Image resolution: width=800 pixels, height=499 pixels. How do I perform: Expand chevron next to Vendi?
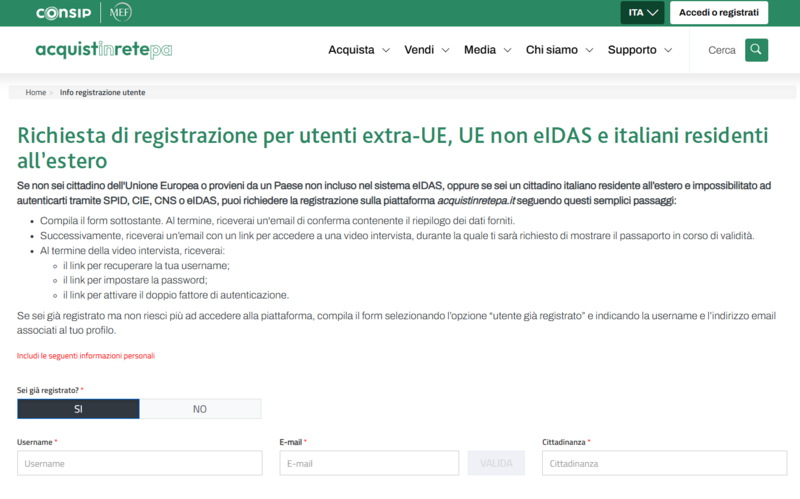(x=445, y=51)
